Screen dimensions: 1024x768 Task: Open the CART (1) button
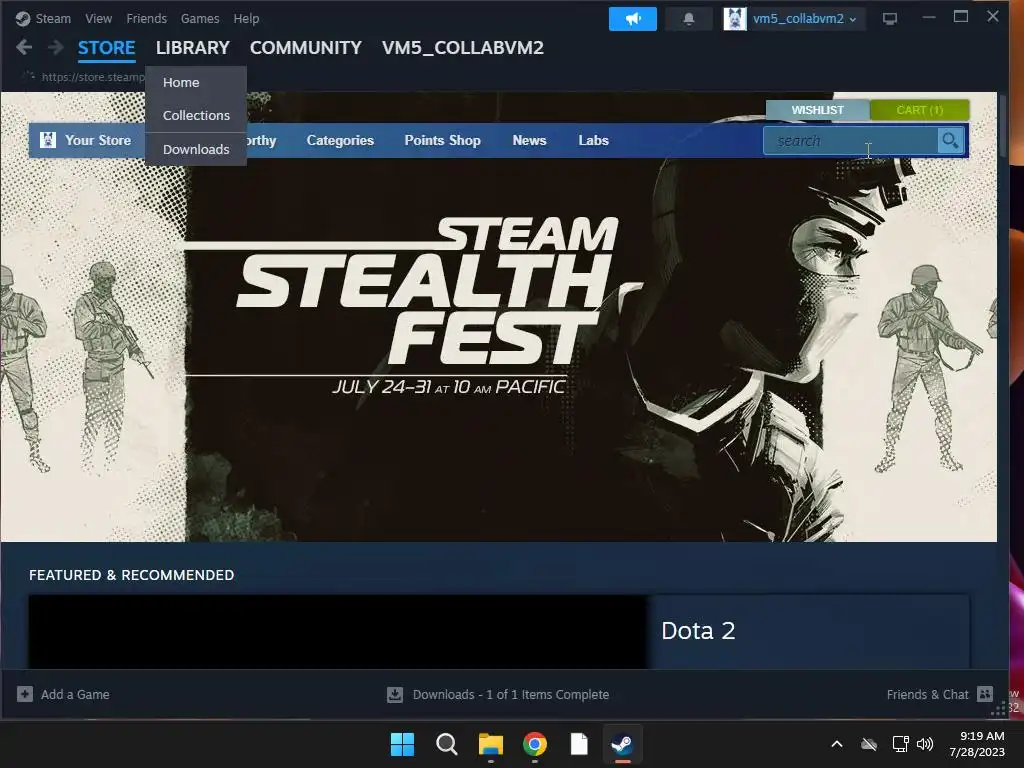920,110
